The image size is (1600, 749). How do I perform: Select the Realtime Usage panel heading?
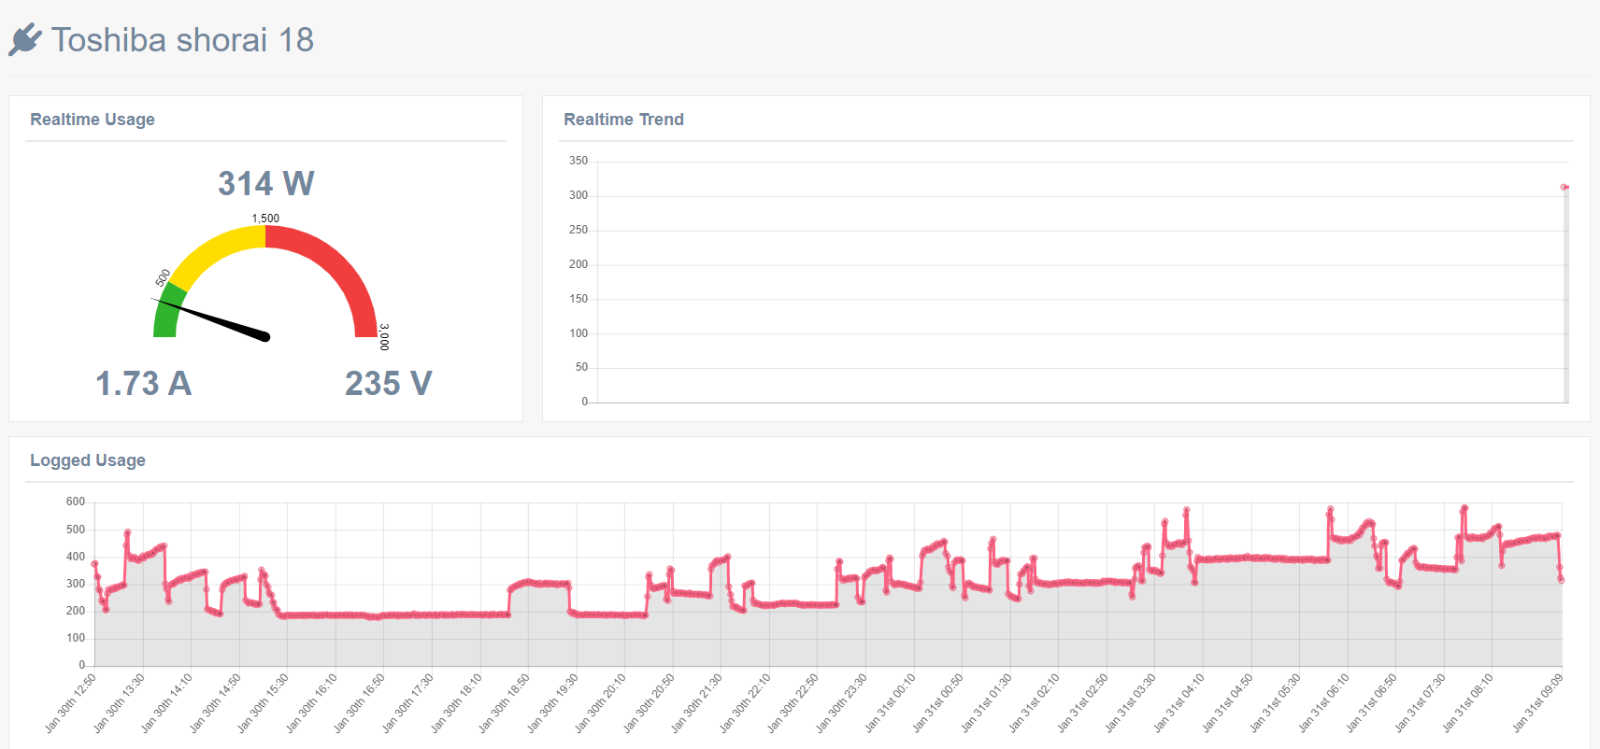click(x=92, y=119)
